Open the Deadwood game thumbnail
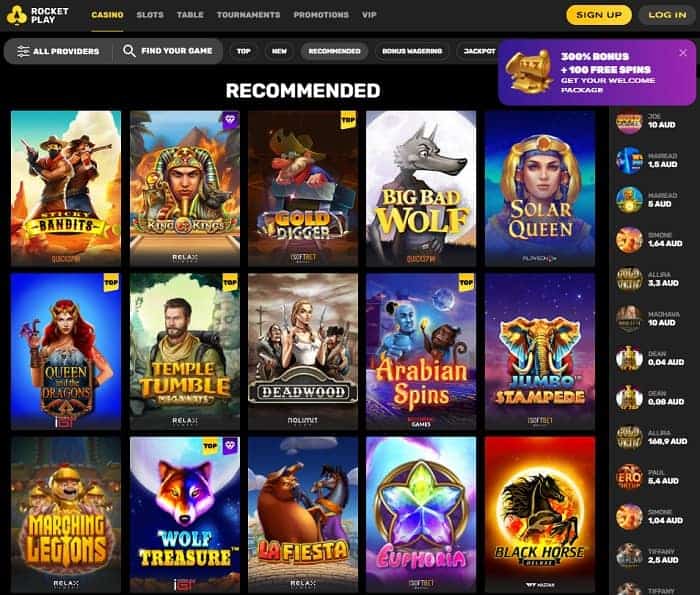 coord(303,351)
